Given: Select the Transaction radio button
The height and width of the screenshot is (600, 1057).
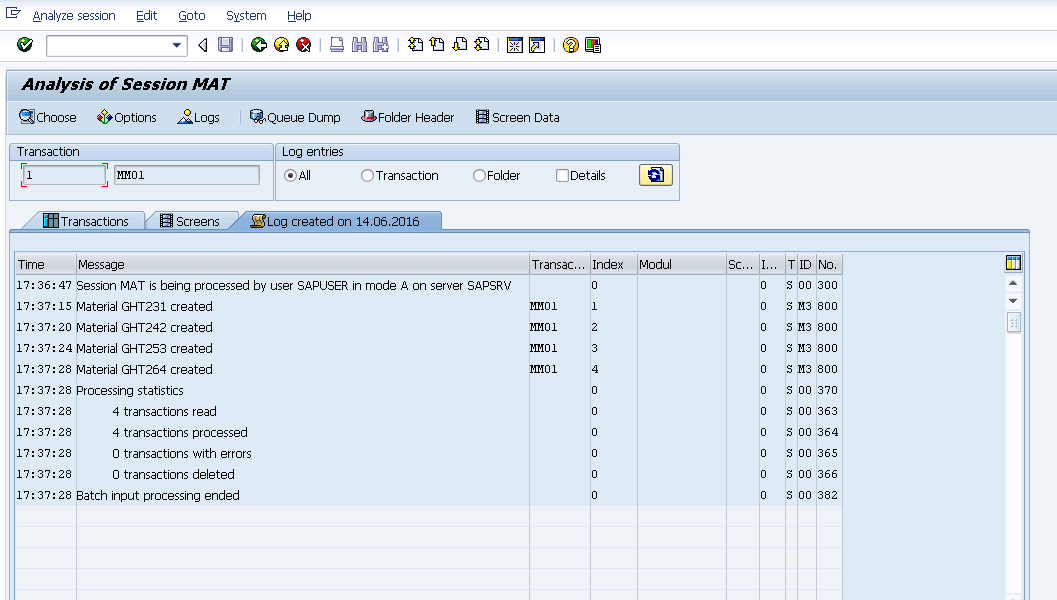Looking at the screenshot, I should pyautogui.click(x=368, y=175).
